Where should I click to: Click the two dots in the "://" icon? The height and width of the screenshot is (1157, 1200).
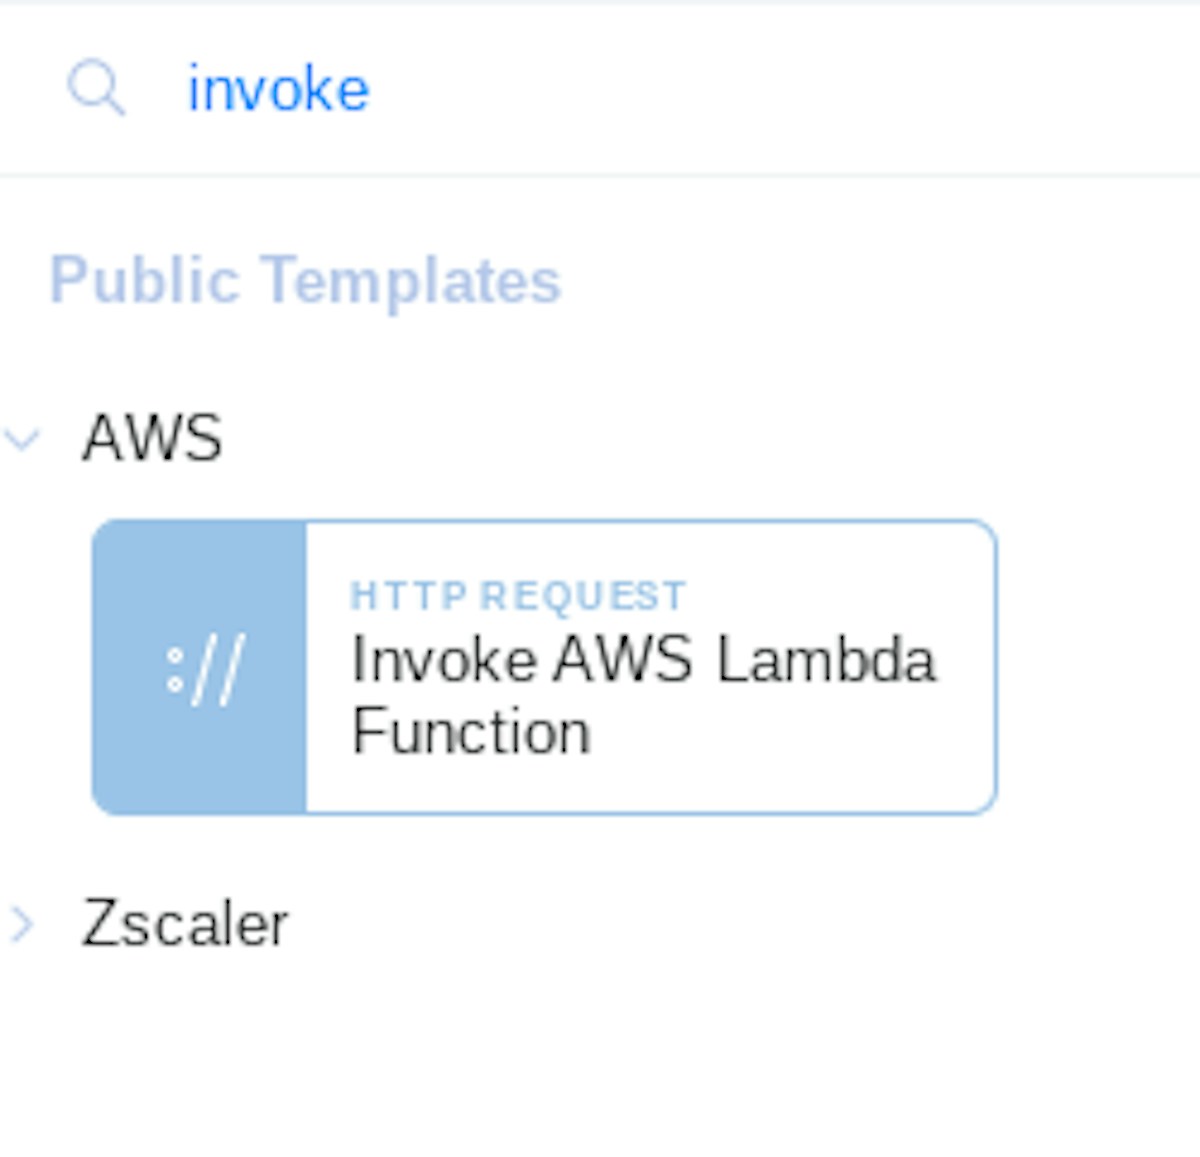(175, 670)
